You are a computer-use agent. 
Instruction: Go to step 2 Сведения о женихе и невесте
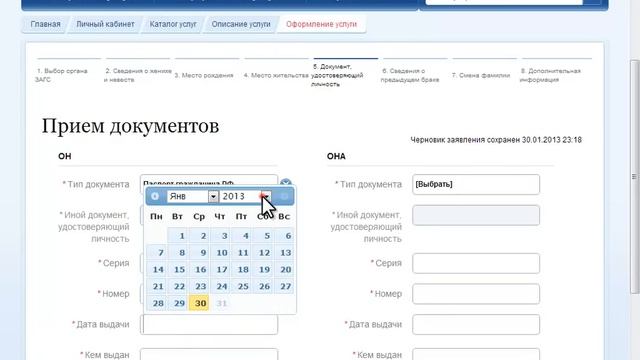(x=138, y=75)
